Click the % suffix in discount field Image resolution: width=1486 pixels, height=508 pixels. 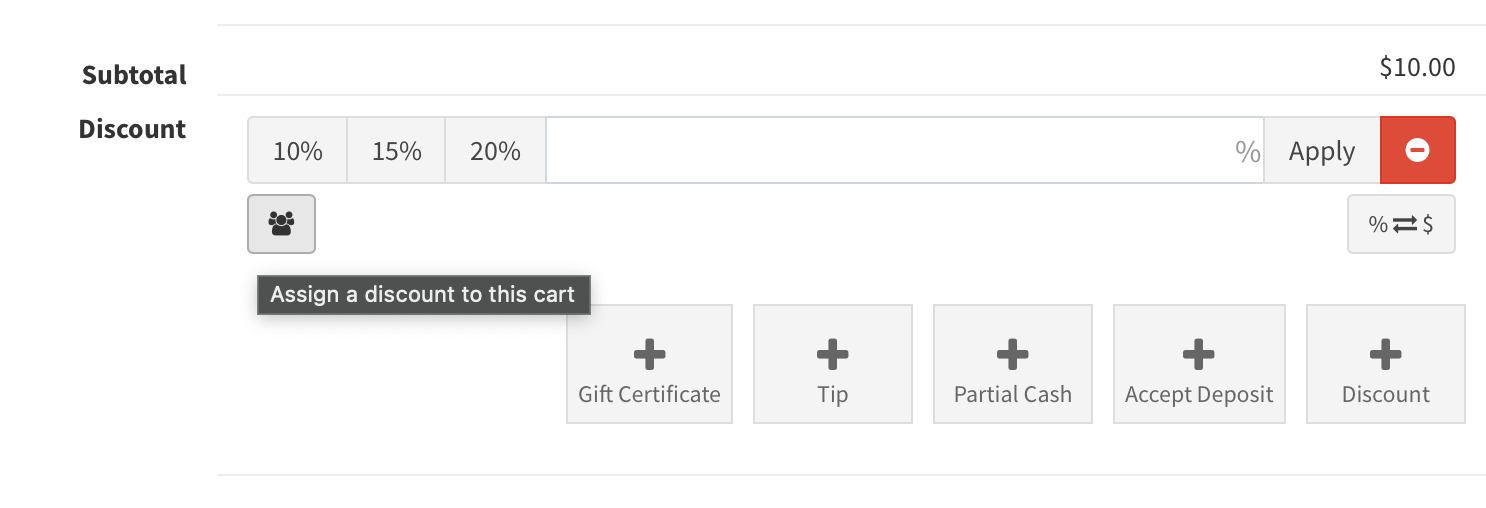(x=1247, y=151)
